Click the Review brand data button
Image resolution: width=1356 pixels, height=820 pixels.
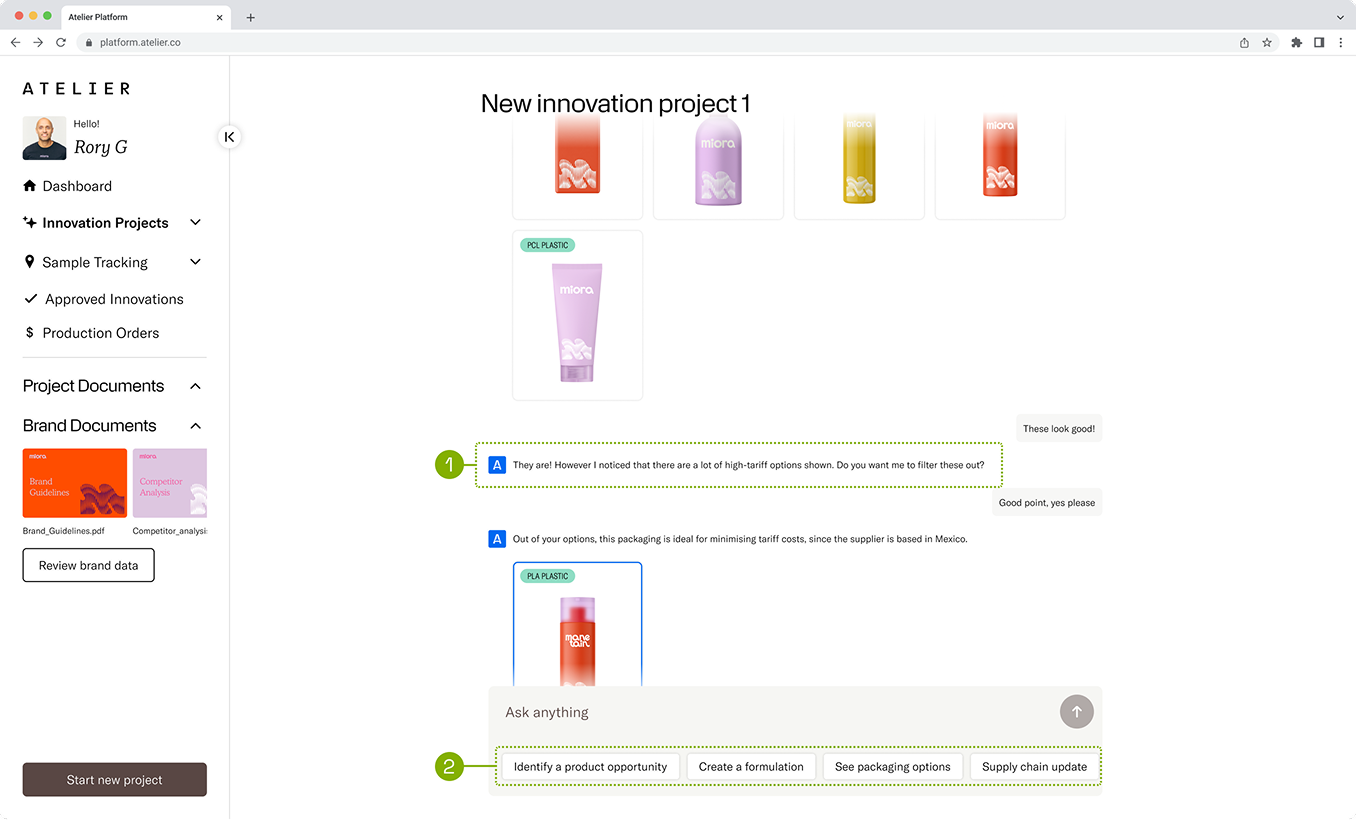tap(88, 565)
